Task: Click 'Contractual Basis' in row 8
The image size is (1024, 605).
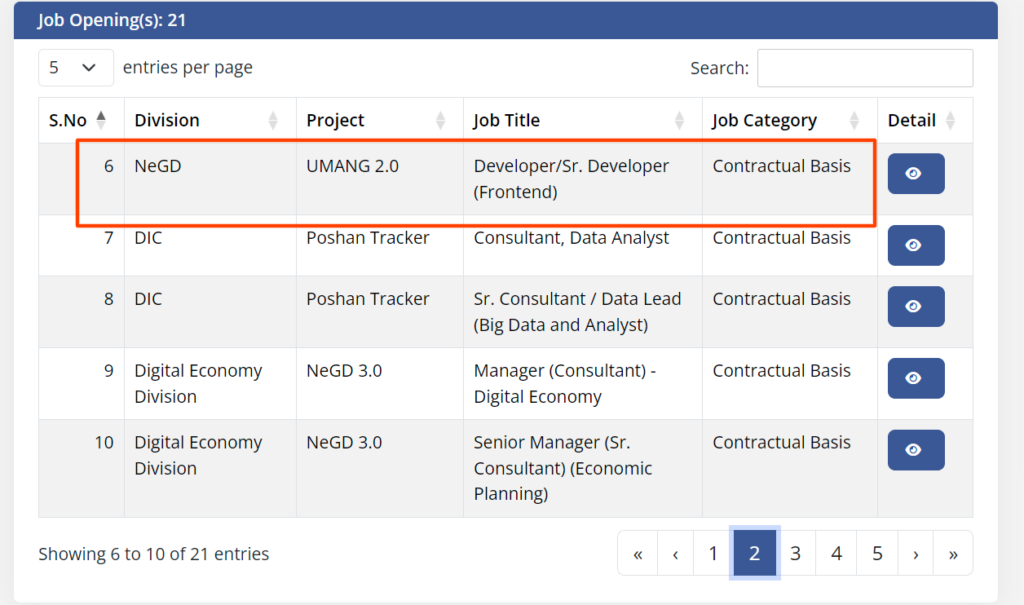Action: [x=782, y=299]
